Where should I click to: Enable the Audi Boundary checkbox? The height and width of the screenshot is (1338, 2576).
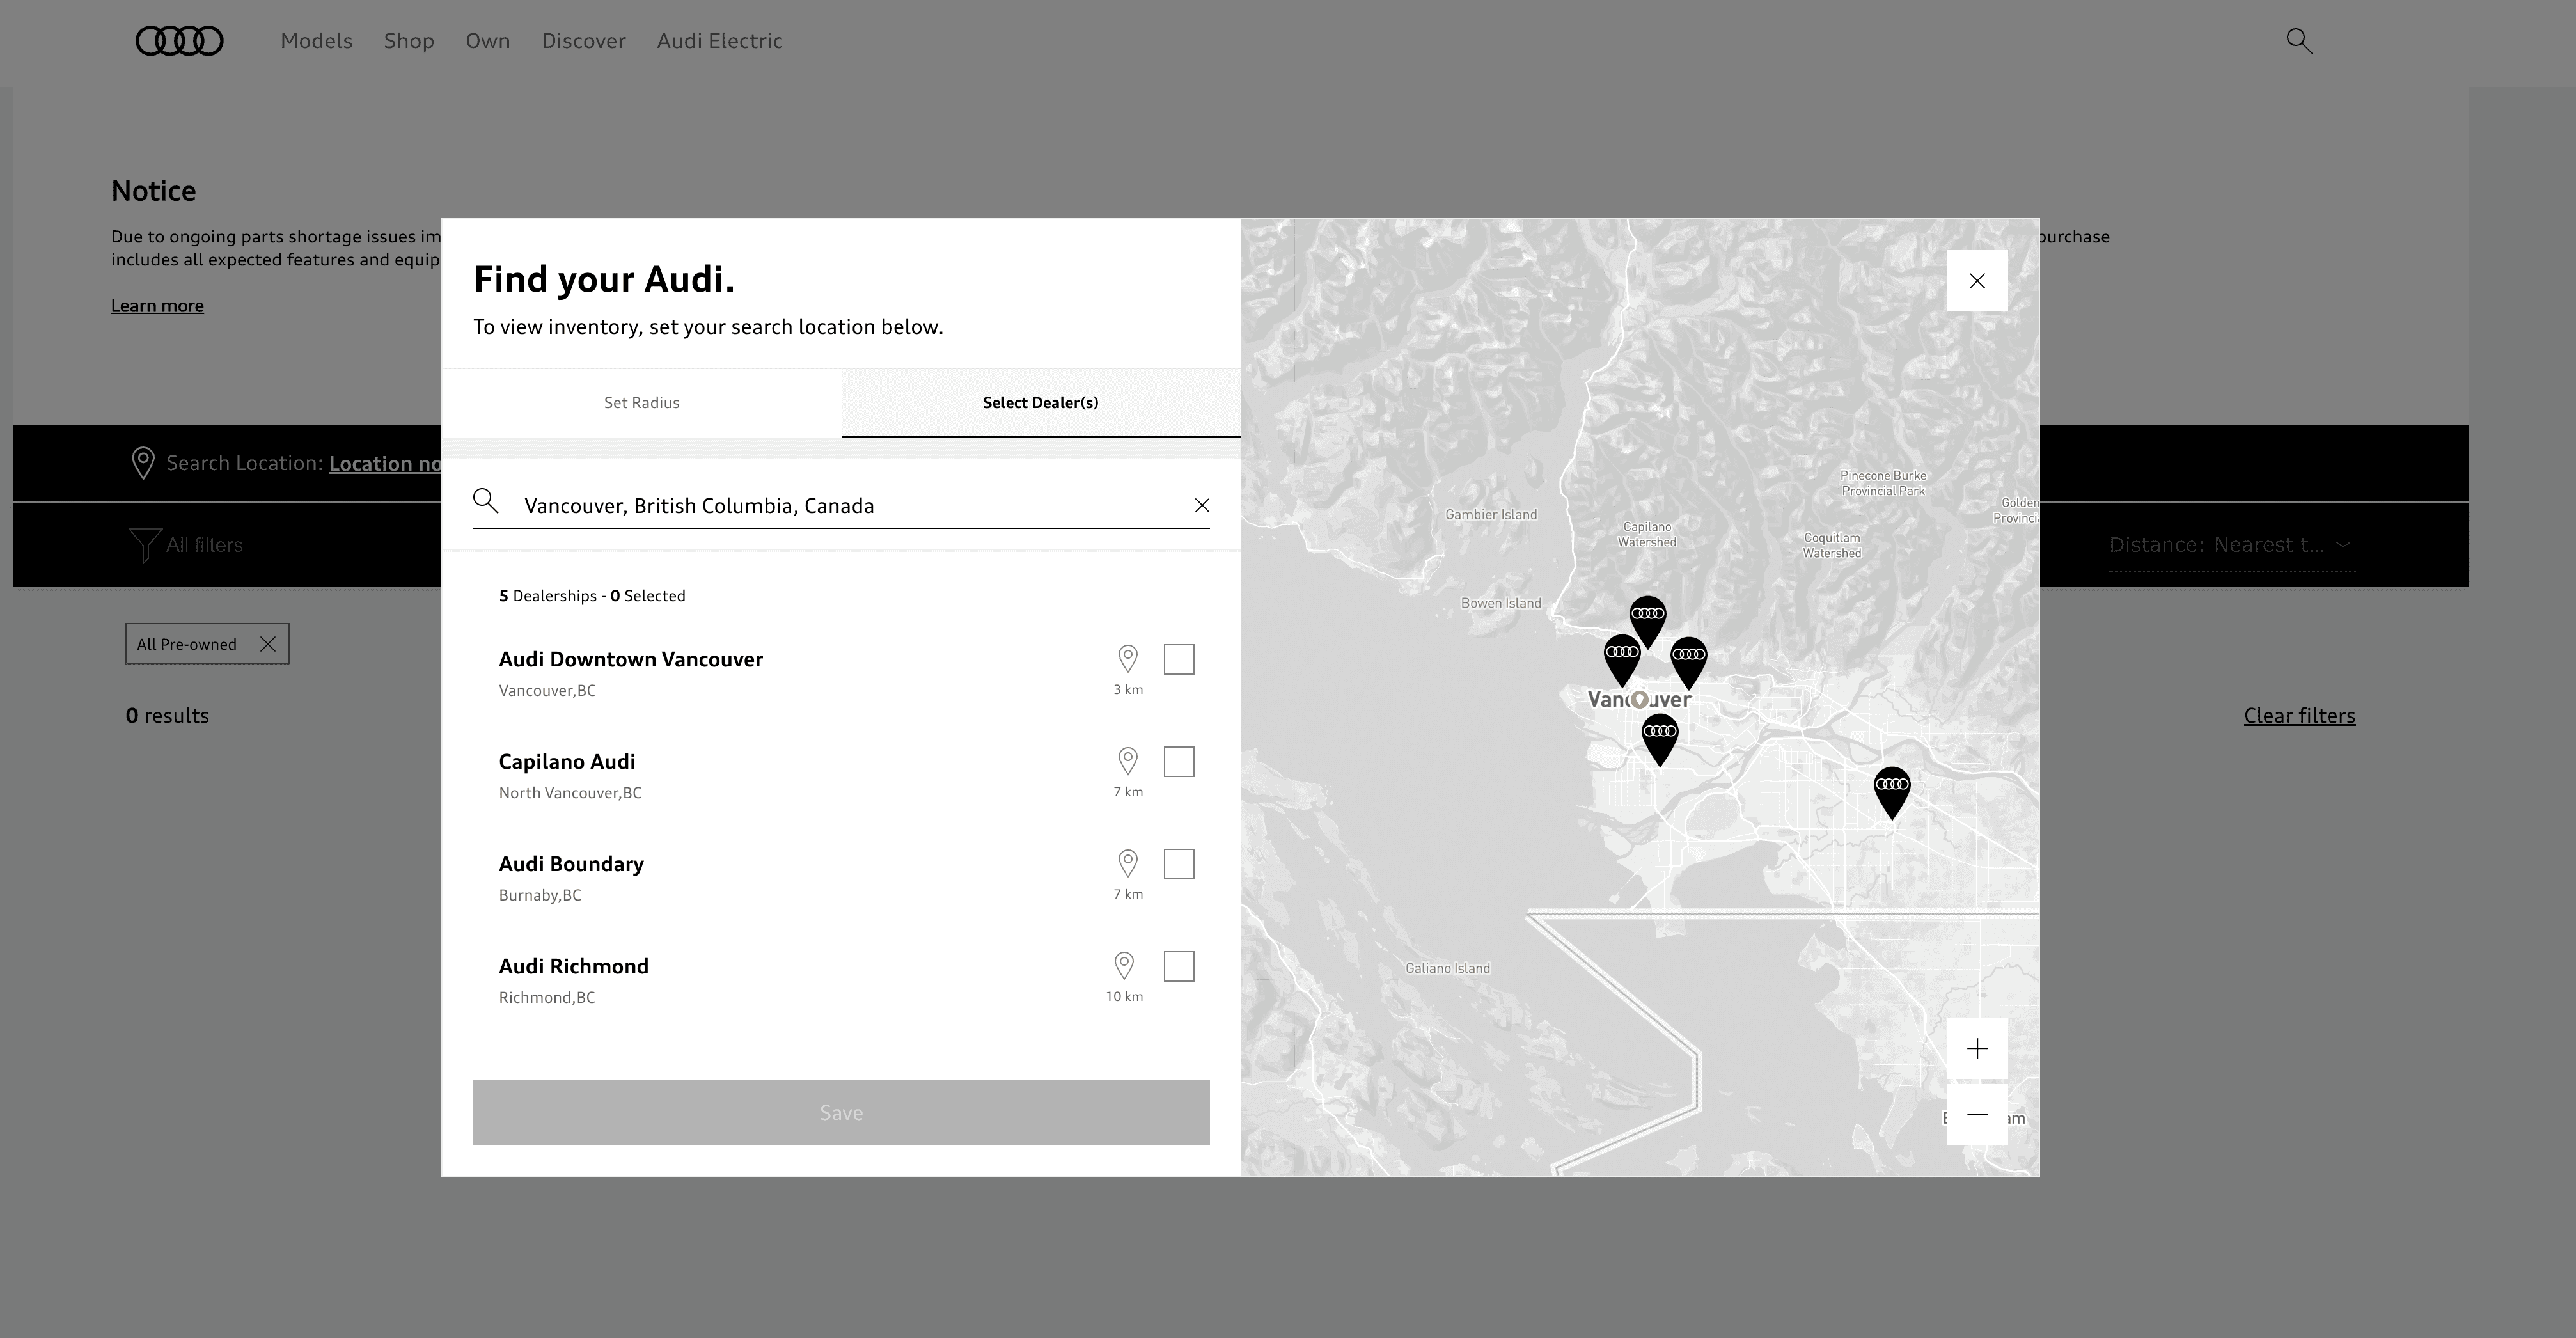point(1179,864)
